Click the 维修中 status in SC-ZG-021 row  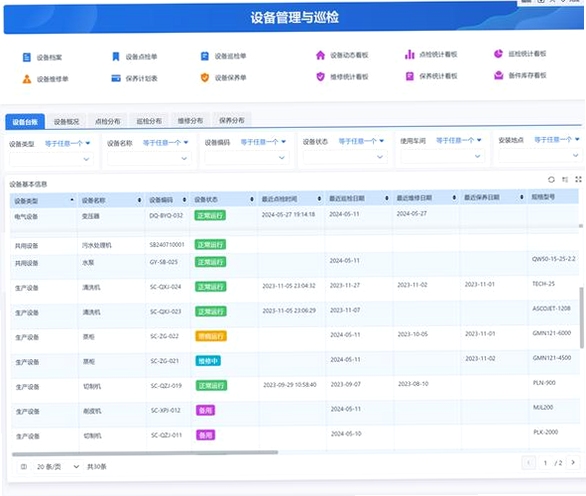[208, 361]
